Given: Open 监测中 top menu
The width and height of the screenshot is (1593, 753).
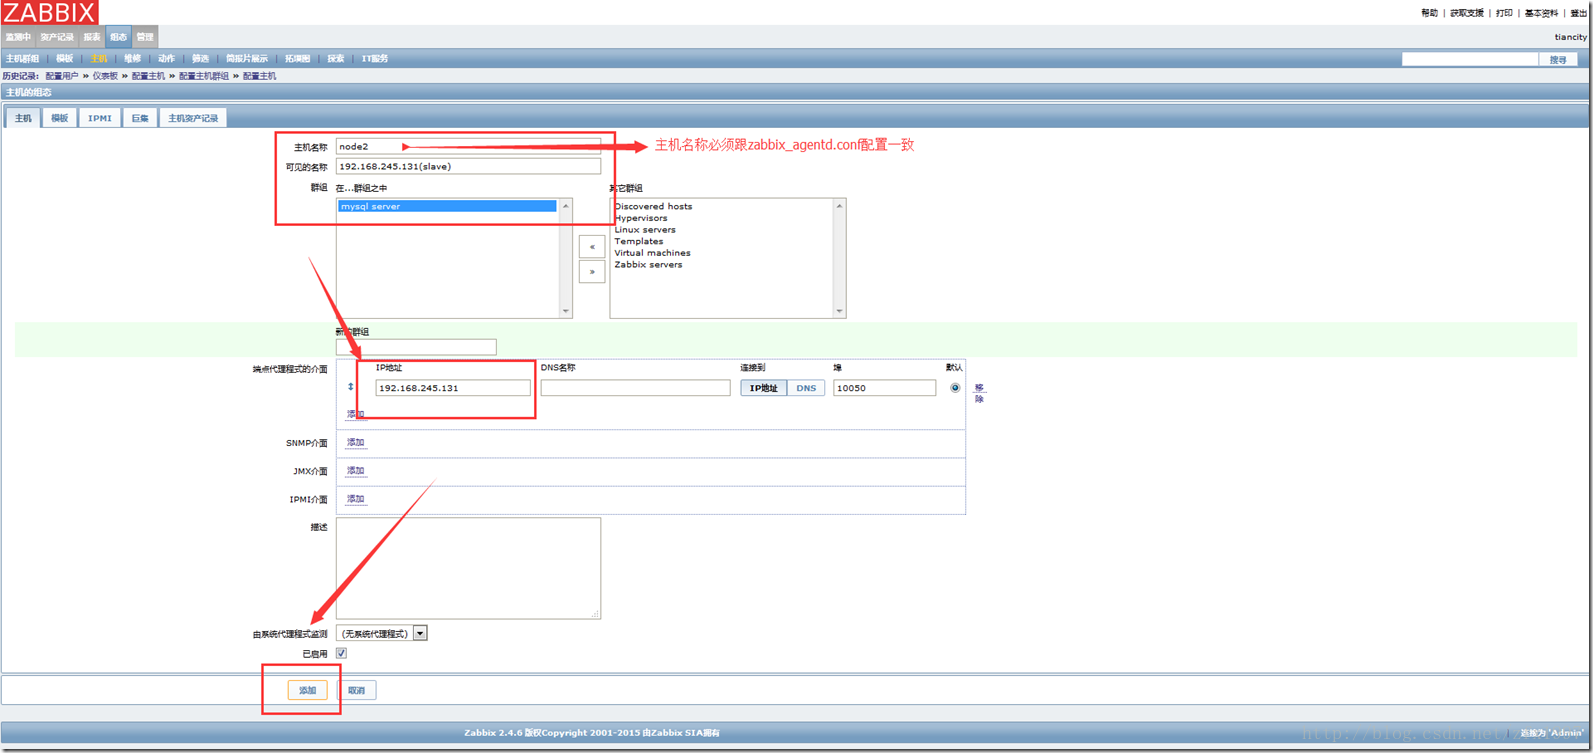Looking at the screenshot, I should click(18, 37).
